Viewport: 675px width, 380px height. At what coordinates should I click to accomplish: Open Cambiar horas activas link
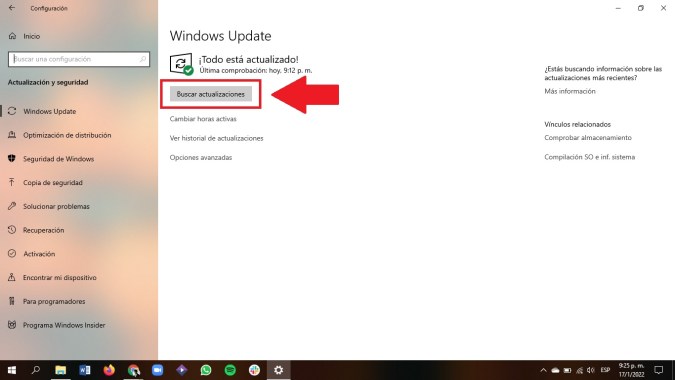(x=203, y=119)
